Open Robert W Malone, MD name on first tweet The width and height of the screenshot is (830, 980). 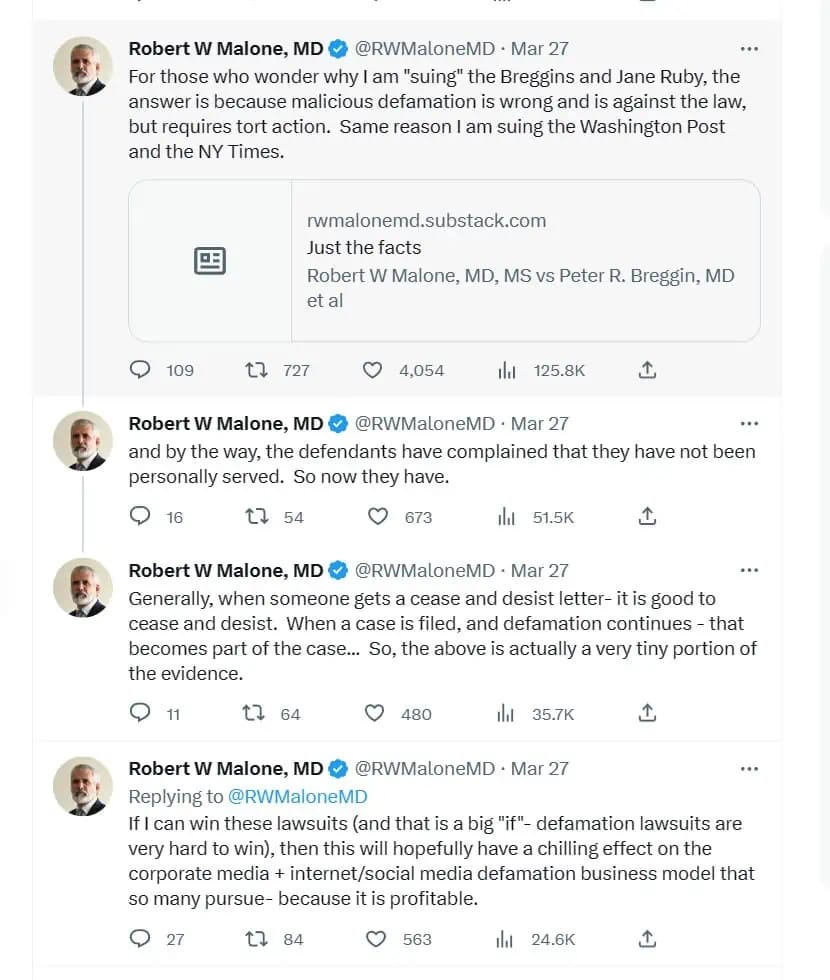pos(226,49)
